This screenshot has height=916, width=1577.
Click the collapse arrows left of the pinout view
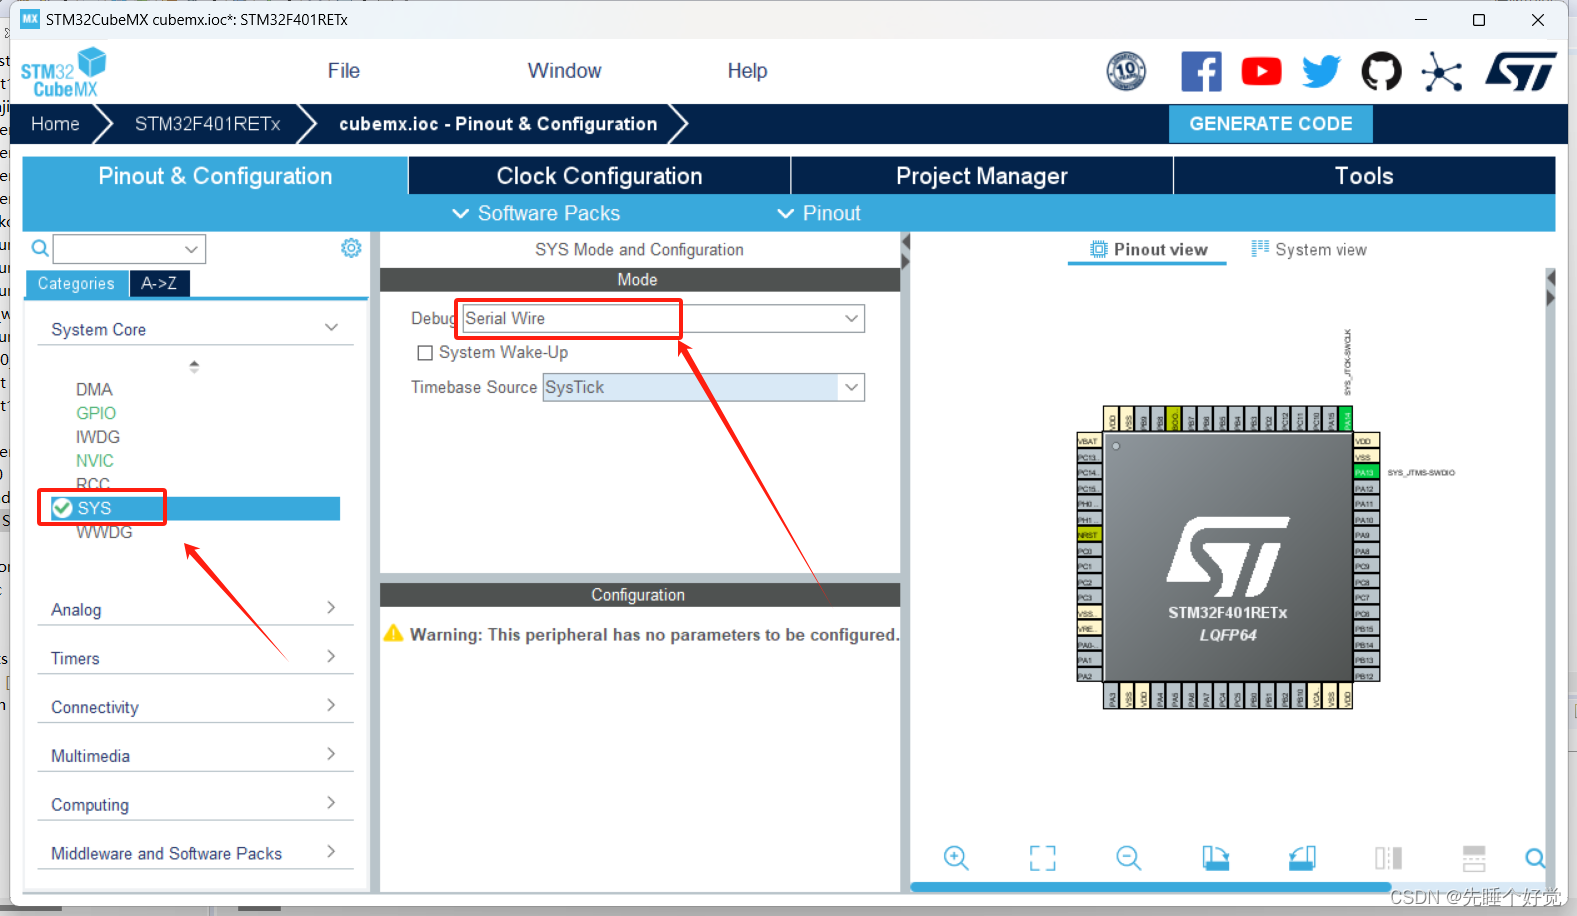[905, 252]
